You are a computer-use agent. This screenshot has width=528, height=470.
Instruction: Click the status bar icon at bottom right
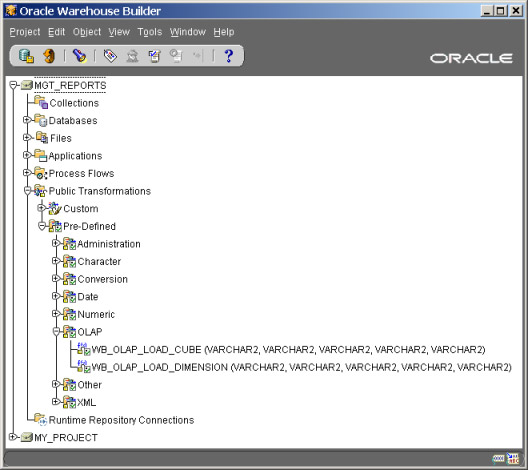pyautogui.click(x=513, y=459)
